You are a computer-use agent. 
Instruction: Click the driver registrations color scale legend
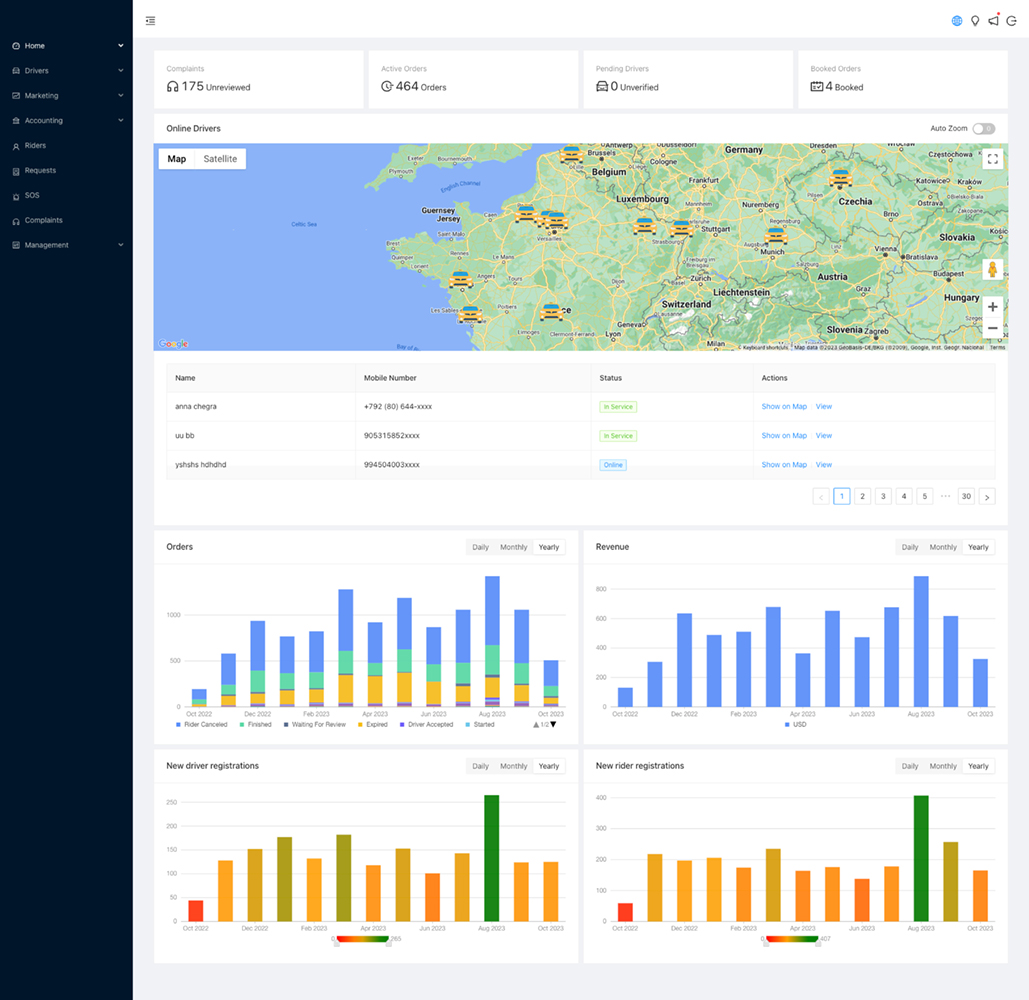[362, 939]
